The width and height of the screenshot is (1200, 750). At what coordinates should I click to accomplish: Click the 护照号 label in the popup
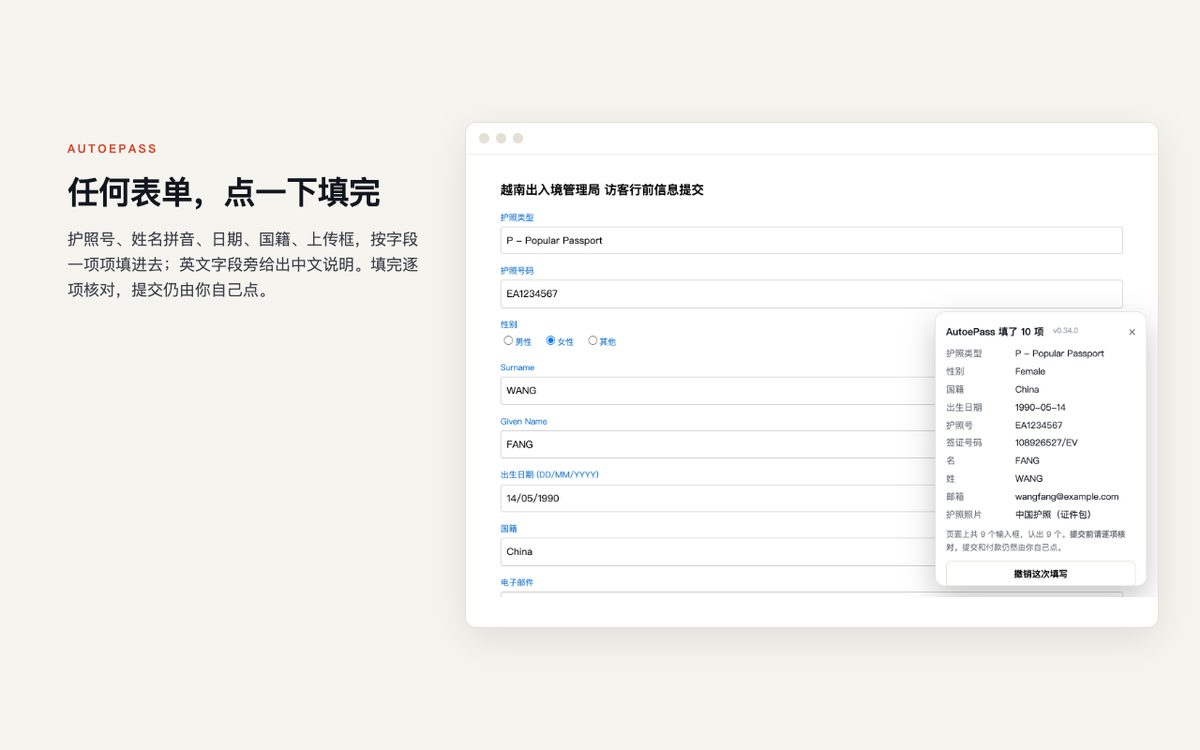click(960, 425)
